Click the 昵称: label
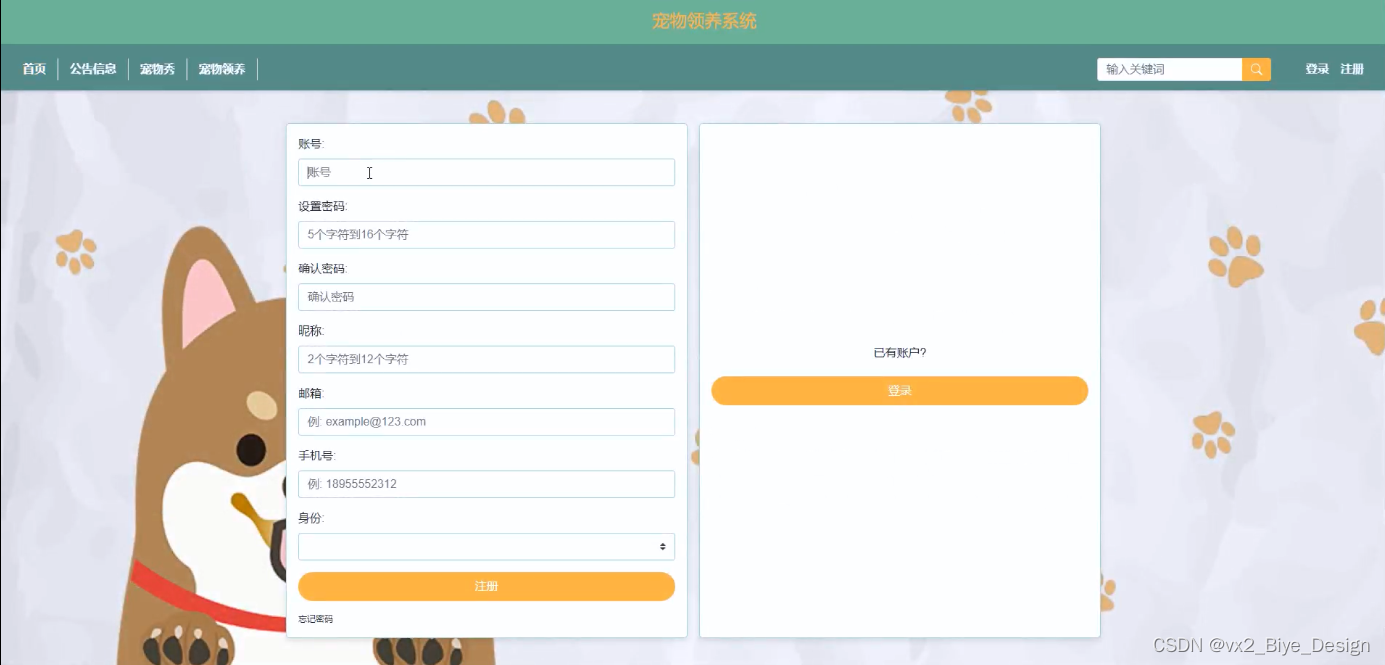 point(311,331)
